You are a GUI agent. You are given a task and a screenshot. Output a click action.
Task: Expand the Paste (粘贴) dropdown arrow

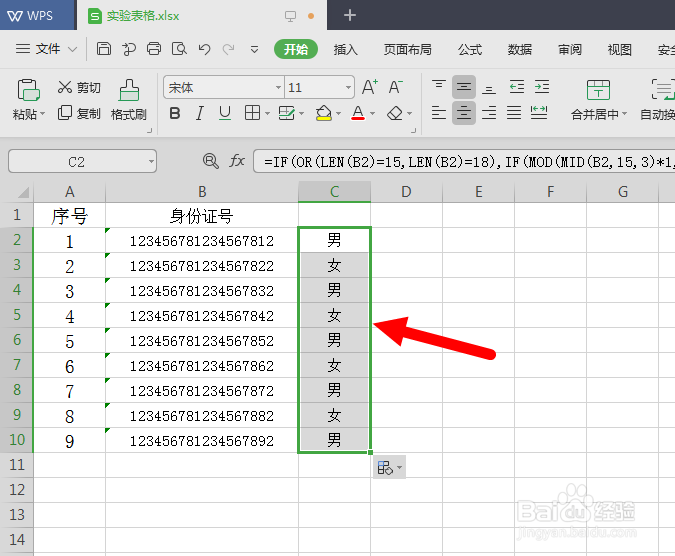42,114
